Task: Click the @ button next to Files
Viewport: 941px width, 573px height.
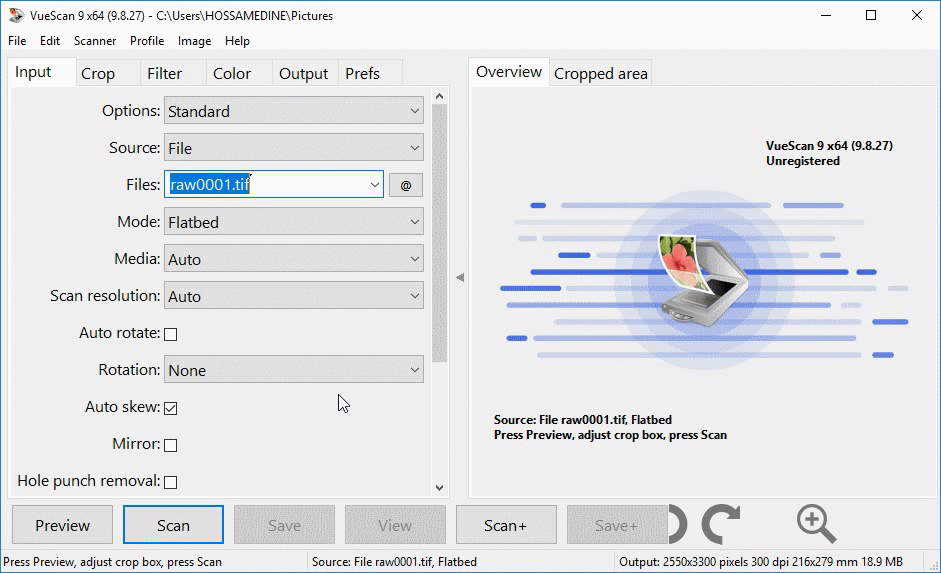Action: point(406,185)
